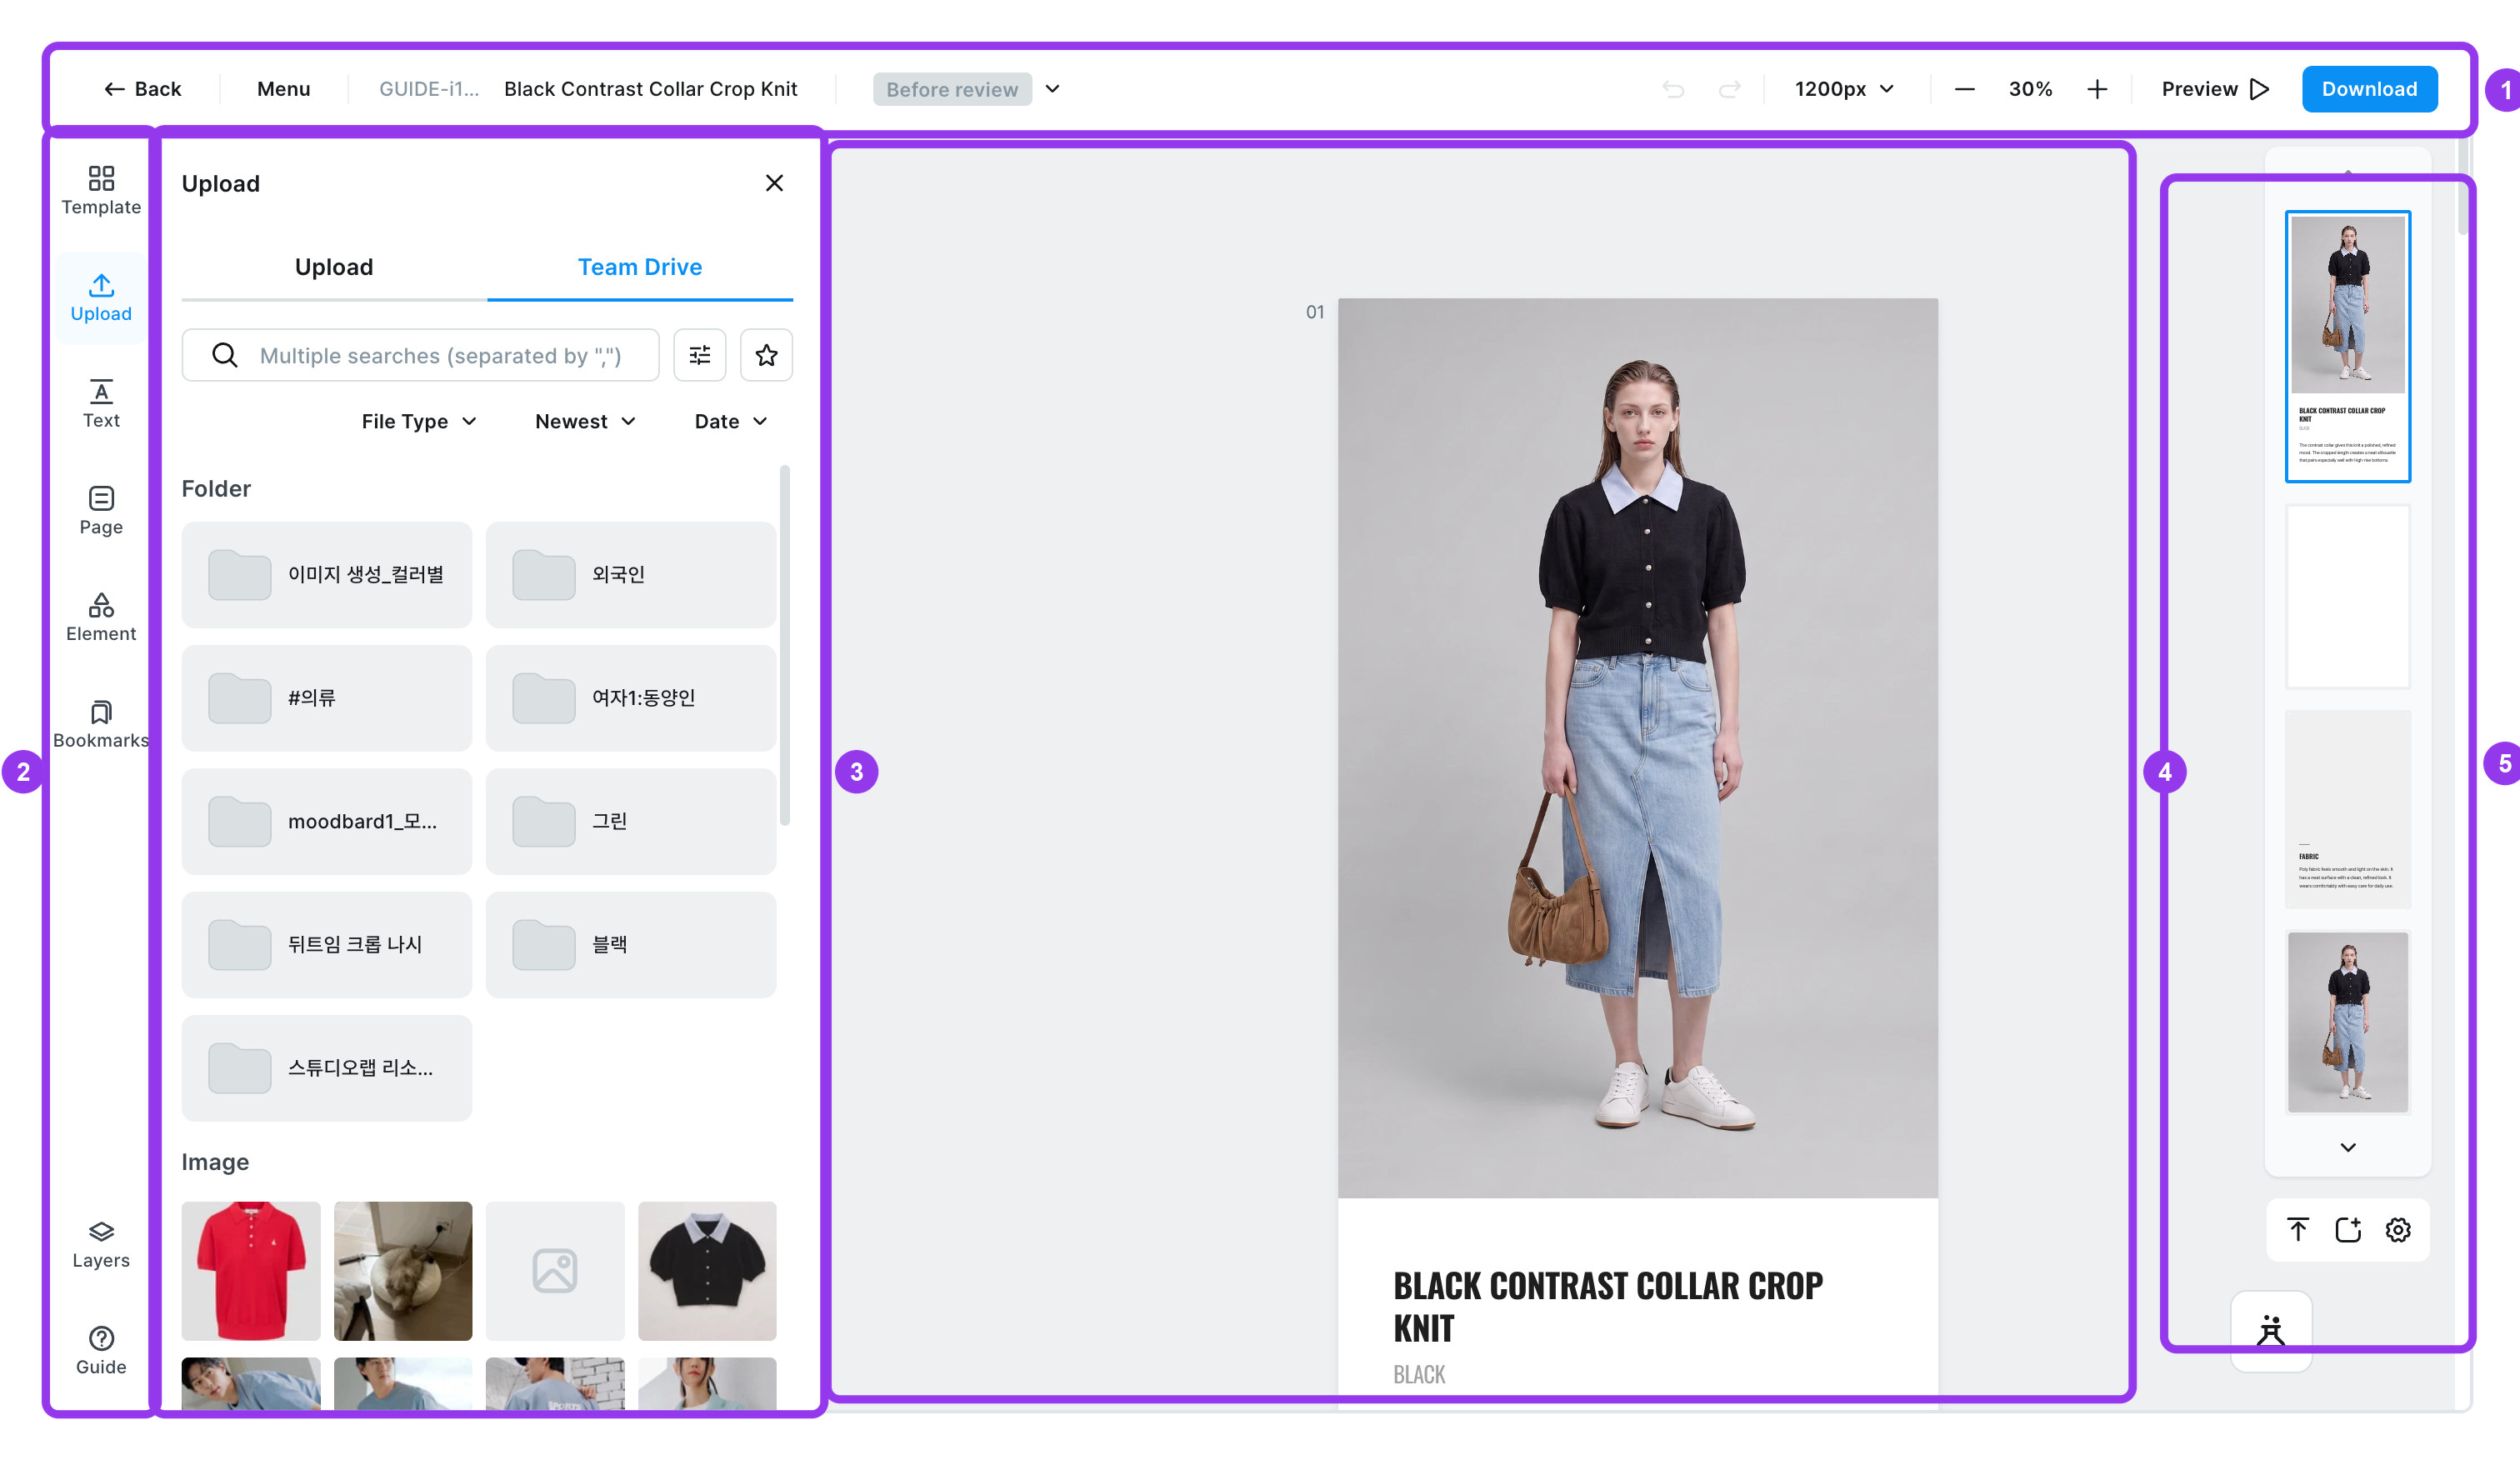This screenshot has width=2520, height=1460.
Task: Open the Bookmarks sidebar panel
Action: (x=101, y=724)
